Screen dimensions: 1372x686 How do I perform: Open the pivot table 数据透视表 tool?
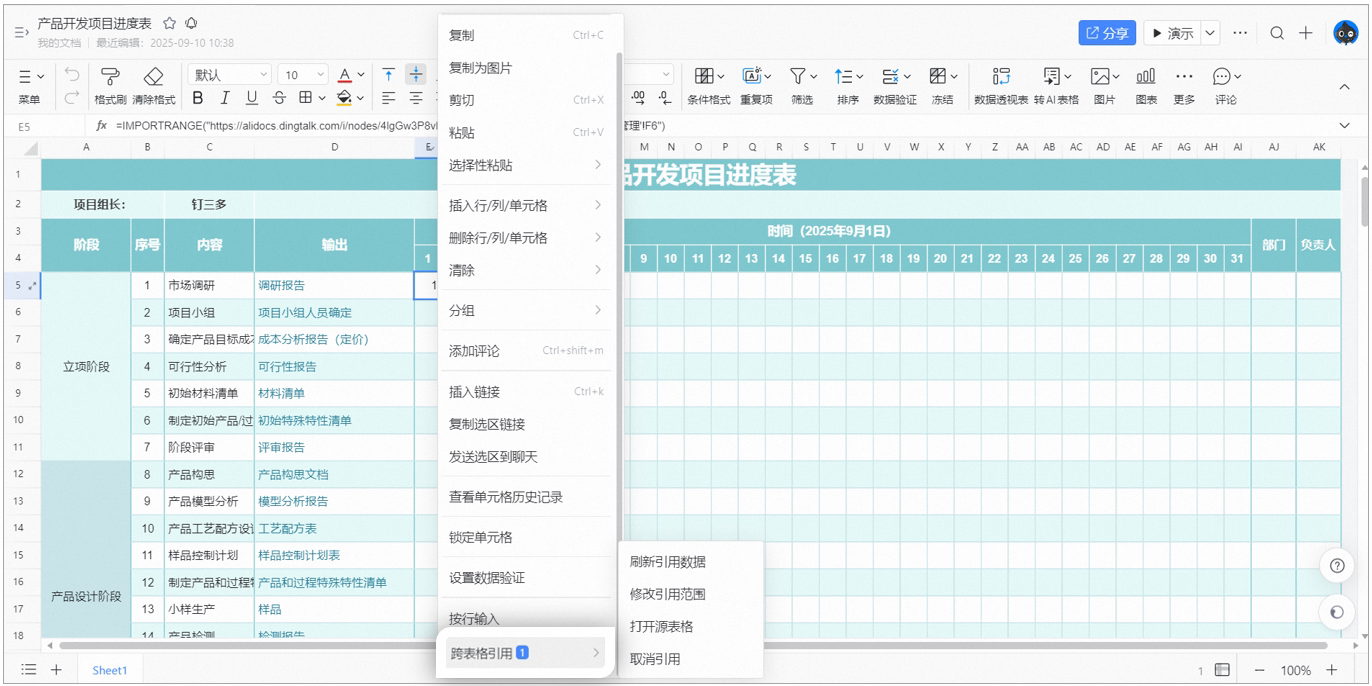pos(1001,76)
